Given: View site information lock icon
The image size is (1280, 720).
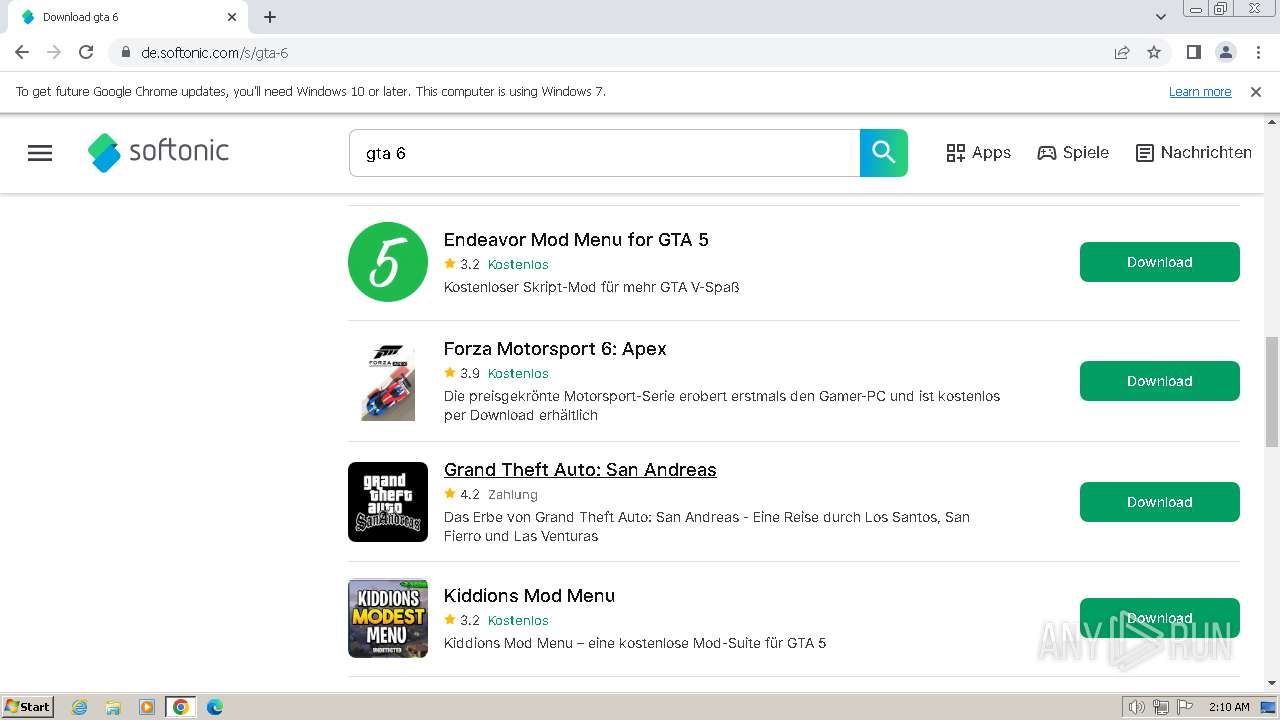Looking at the screenshot, I should [125, 52].
